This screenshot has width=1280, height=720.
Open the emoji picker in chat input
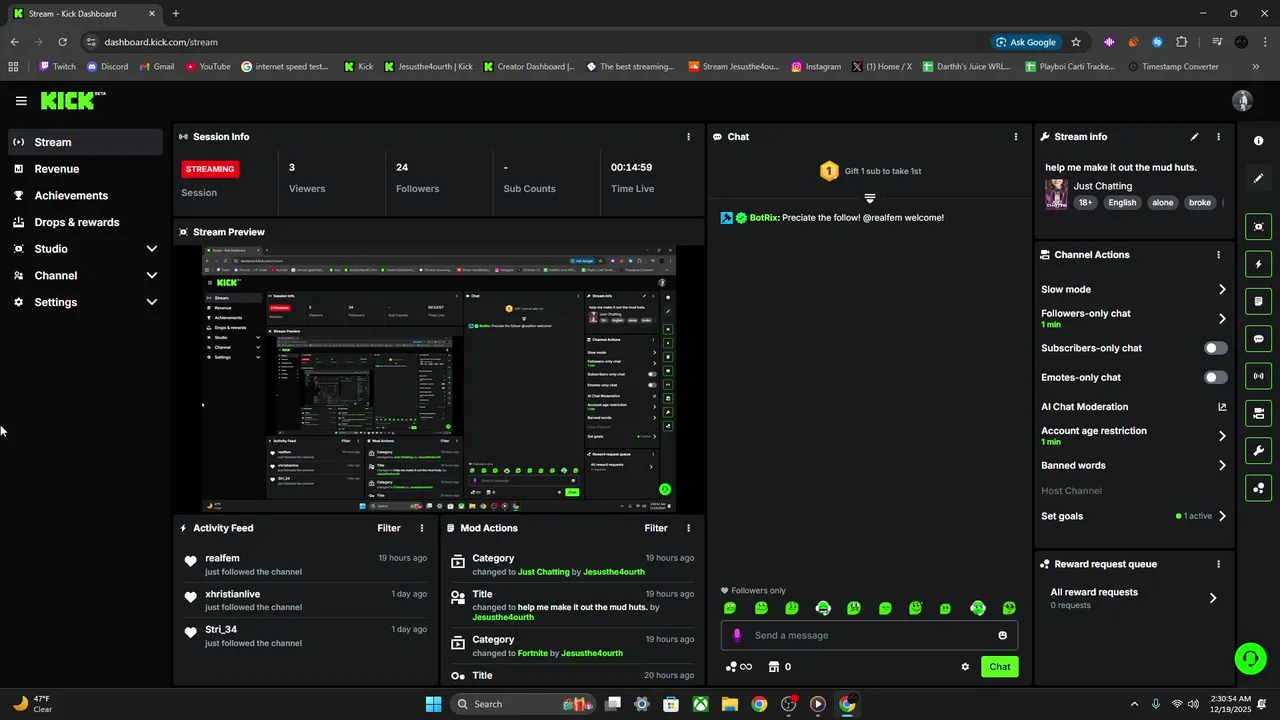tap(1003, 635)
